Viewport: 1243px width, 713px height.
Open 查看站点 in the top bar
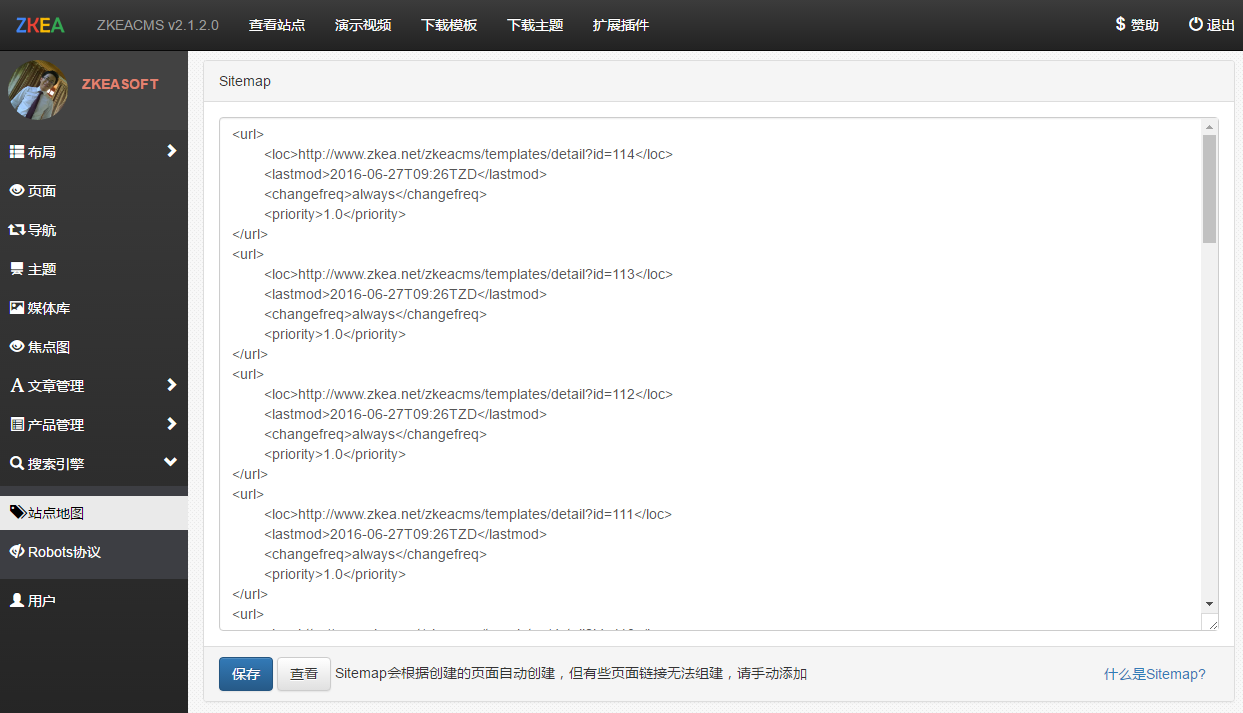point(277,25)
